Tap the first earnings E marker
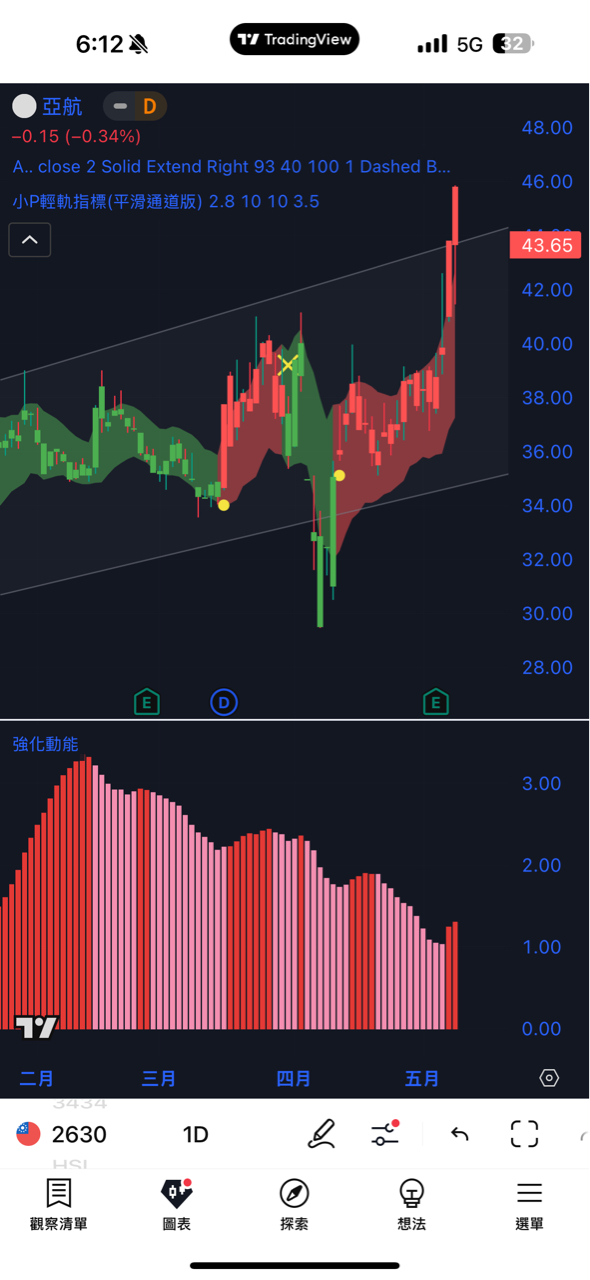 pos(147,703)
